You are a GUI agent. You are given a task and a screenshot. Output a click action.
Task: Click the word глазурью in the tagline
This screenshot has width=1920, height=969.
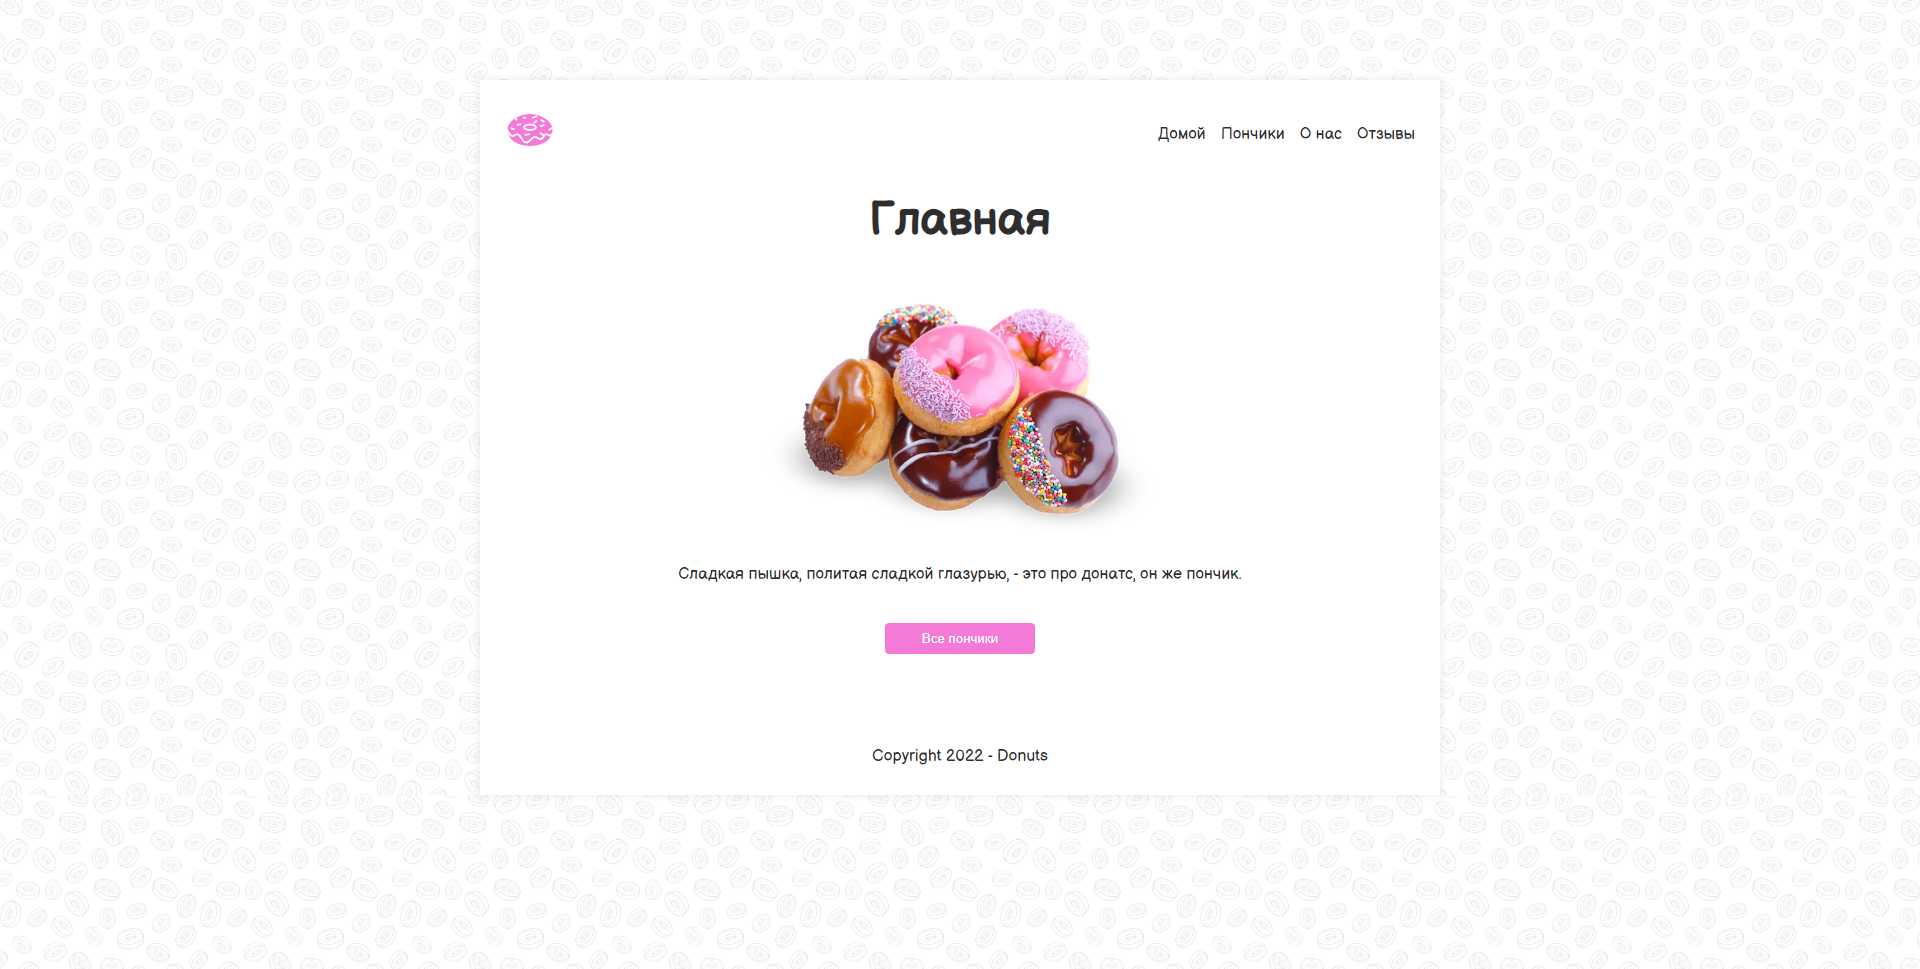973,574
